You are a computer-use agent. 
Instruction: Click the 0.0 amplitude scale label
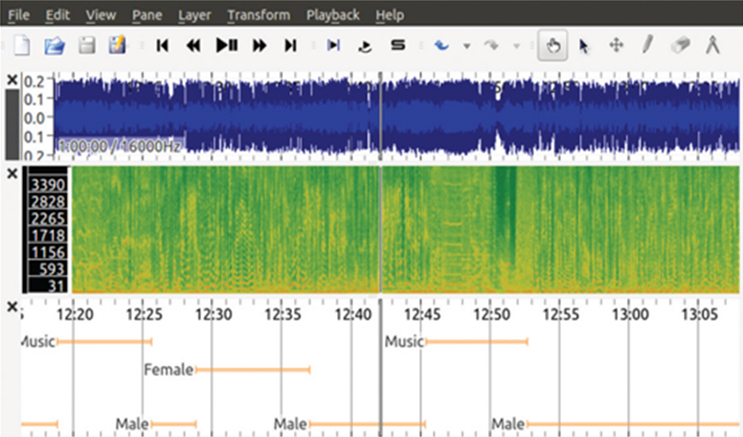click(34, 118)
